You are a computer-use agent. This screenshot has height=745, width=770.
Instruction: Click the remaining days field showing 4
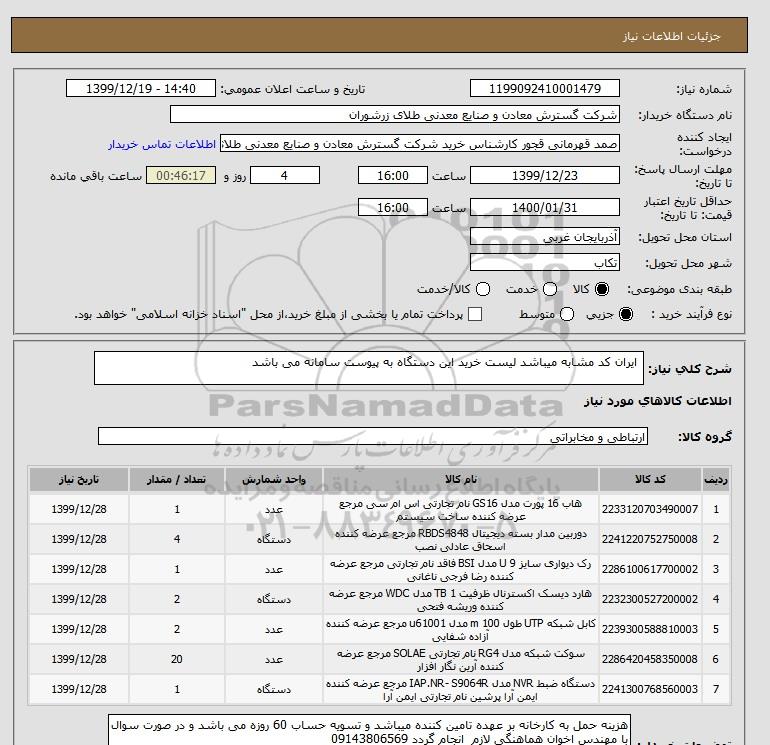pos(285,175)
